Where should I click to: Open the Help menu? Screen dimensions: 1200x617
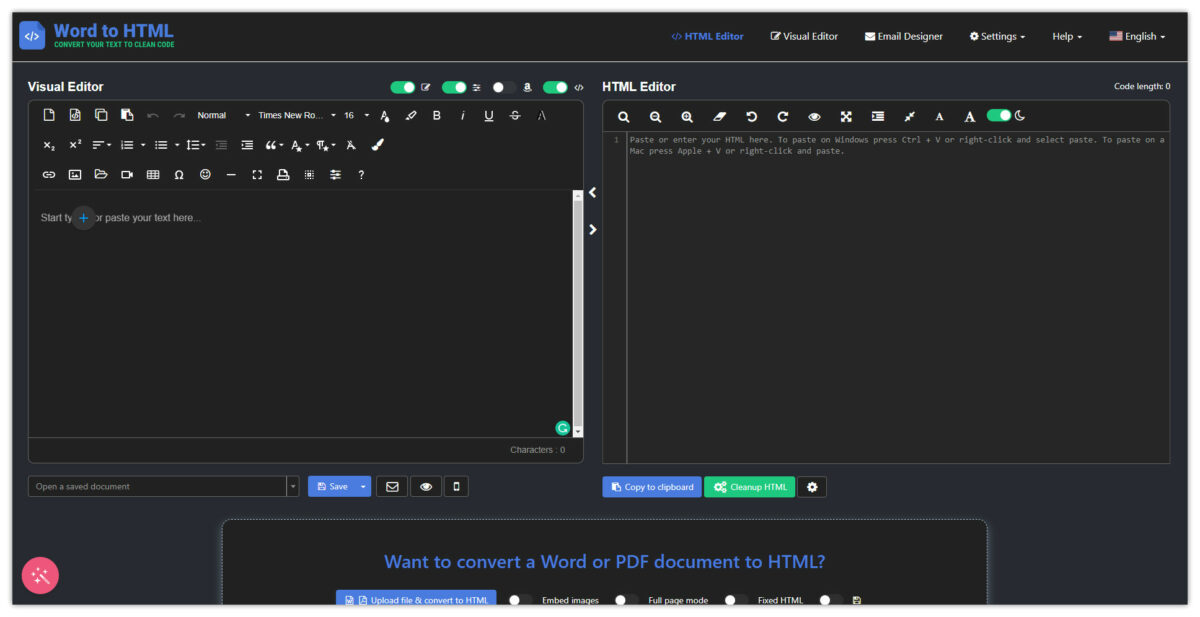1067,36
